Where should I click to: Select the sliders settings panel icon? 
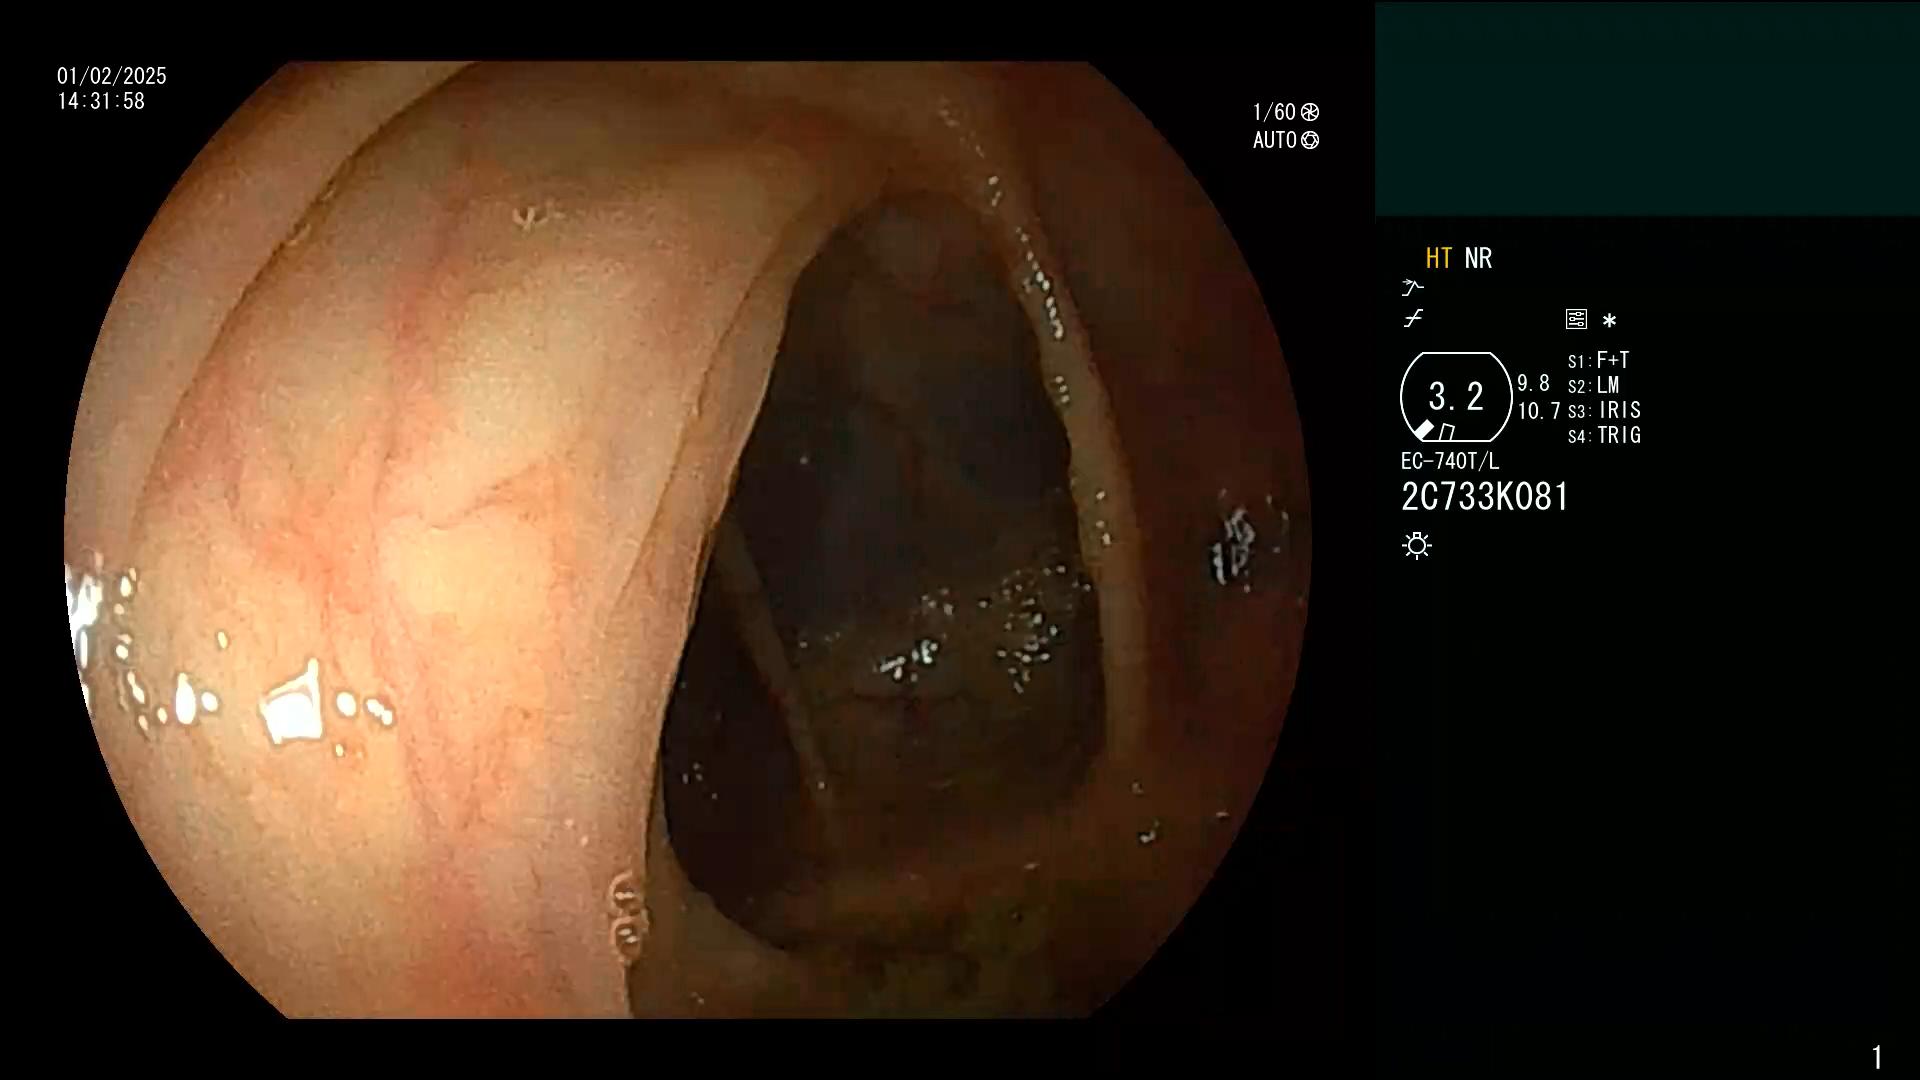[1576, 319]
